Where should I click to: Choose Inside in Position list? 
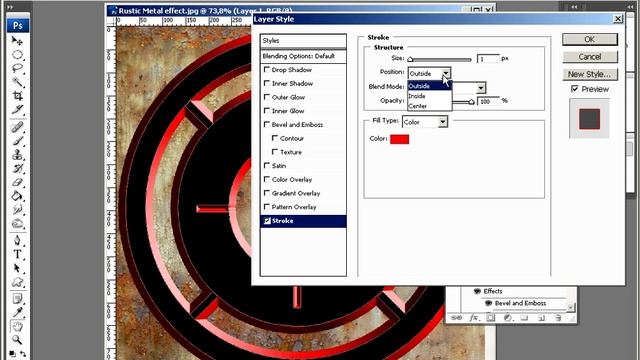(429, 96)
